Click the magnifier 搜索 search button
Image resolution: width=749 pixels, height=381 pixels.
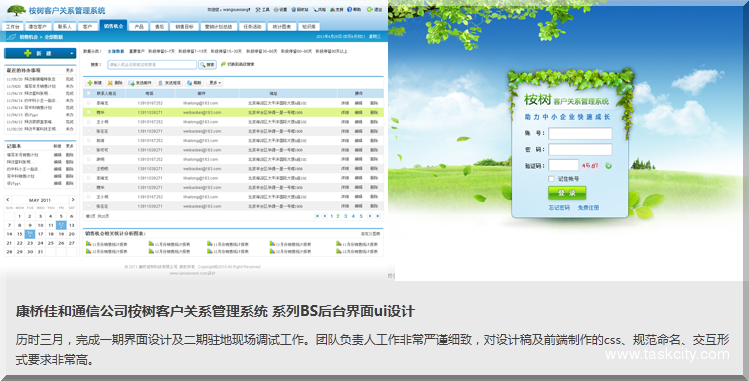point(207,64)
